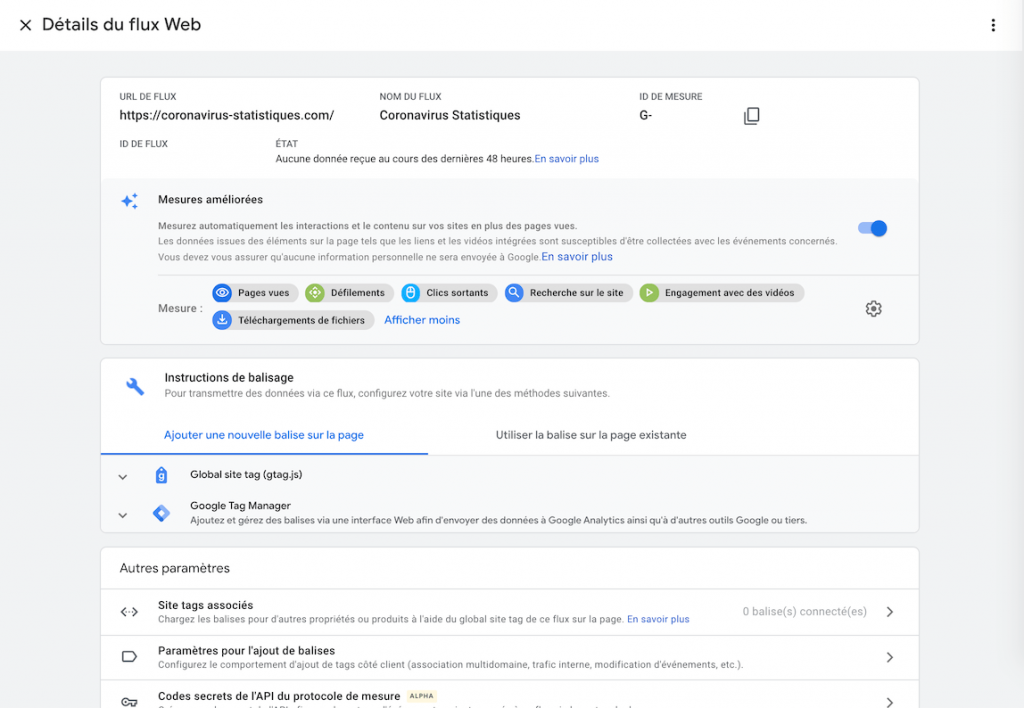Screen dimensions: 1024x708
Task: Open Codes secrets de l'API chevron
Action: (889, 701)
